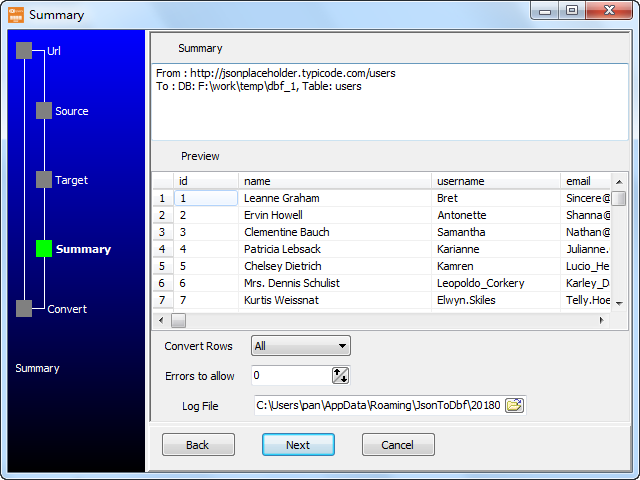Click the Errors to allow spinner arrows

coord(340,376)
